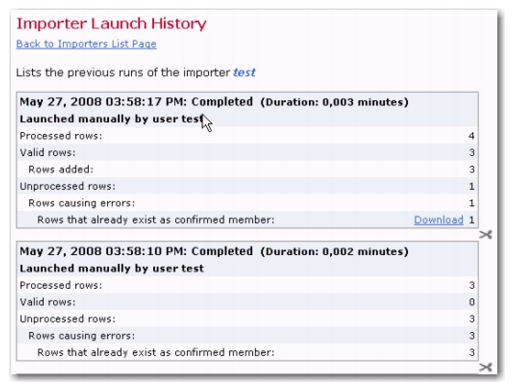Click 'Unprocessed rows:' label in 03:58:10 run
The image size is (514, 389).
coord(67,319)
